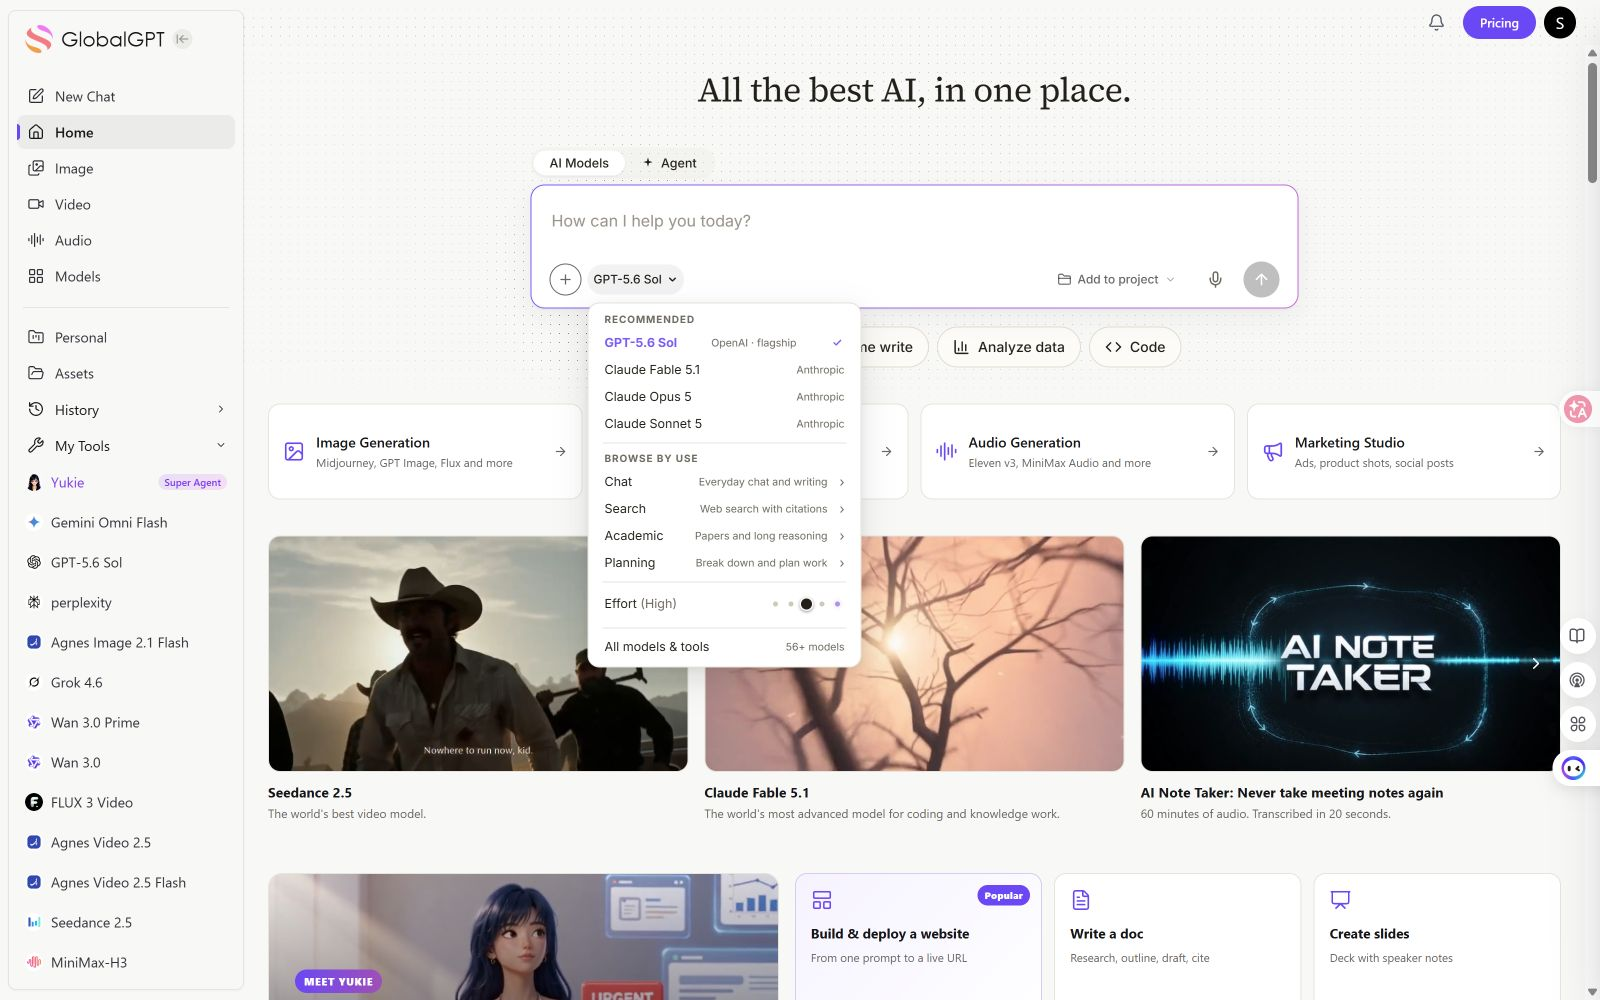Click the plus attachment button in prompt box

coord(565,279)
